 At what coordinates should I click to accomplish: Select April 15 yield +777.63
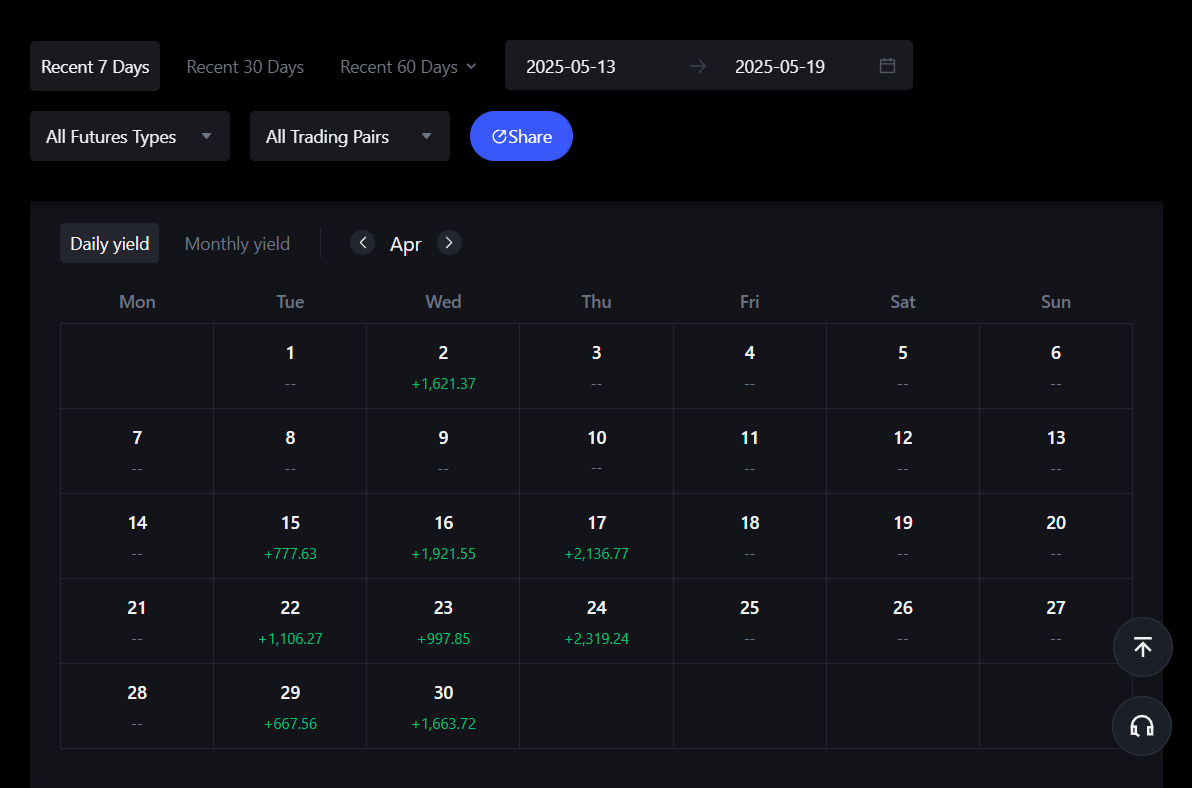pos(290,536)
